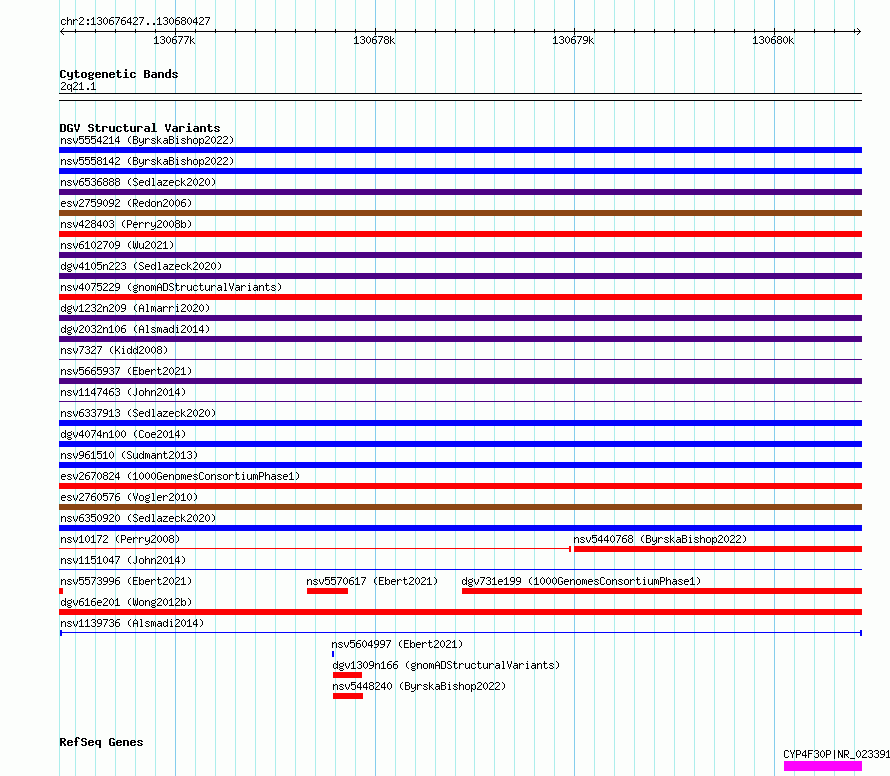Screen dimensions: 890x776
Task: Open nsv5665937 (Ebert2021) label
Action: [126, 371]
